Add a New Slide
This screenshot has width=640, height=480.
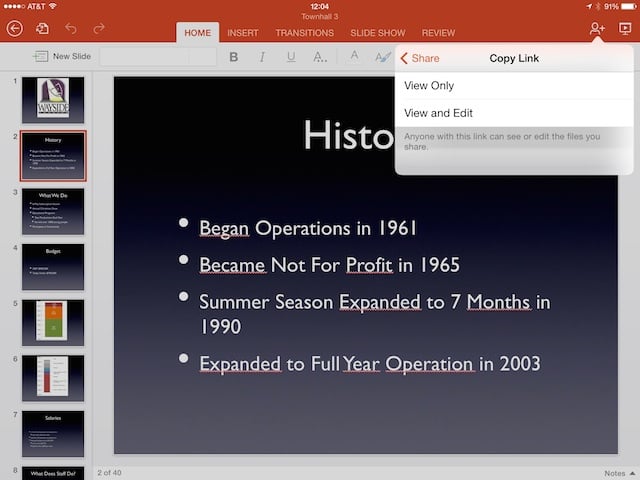[x=62, y=56]
